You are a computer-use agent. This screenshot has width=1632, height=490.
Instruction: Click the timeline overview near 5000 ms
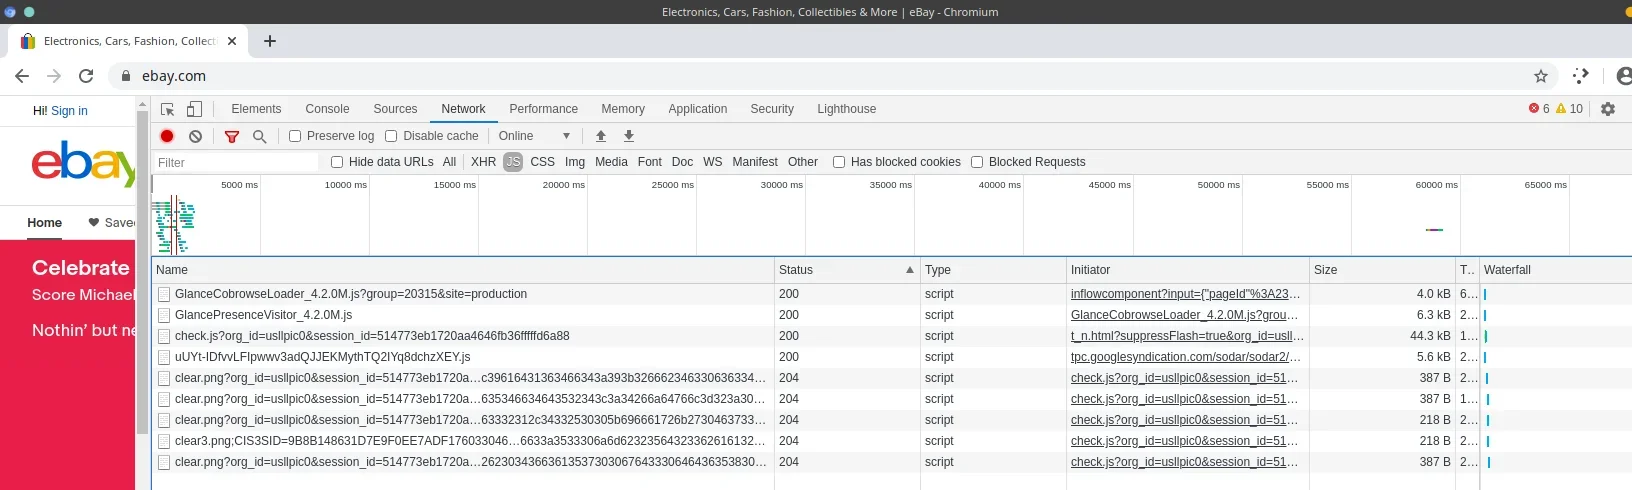(240, 215)
